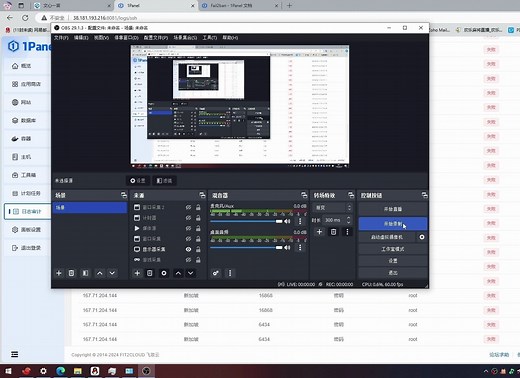
Task: Click 启动虚拟摄像机 (Start Virtual Camera) button
Action: [x=387, y=237]
